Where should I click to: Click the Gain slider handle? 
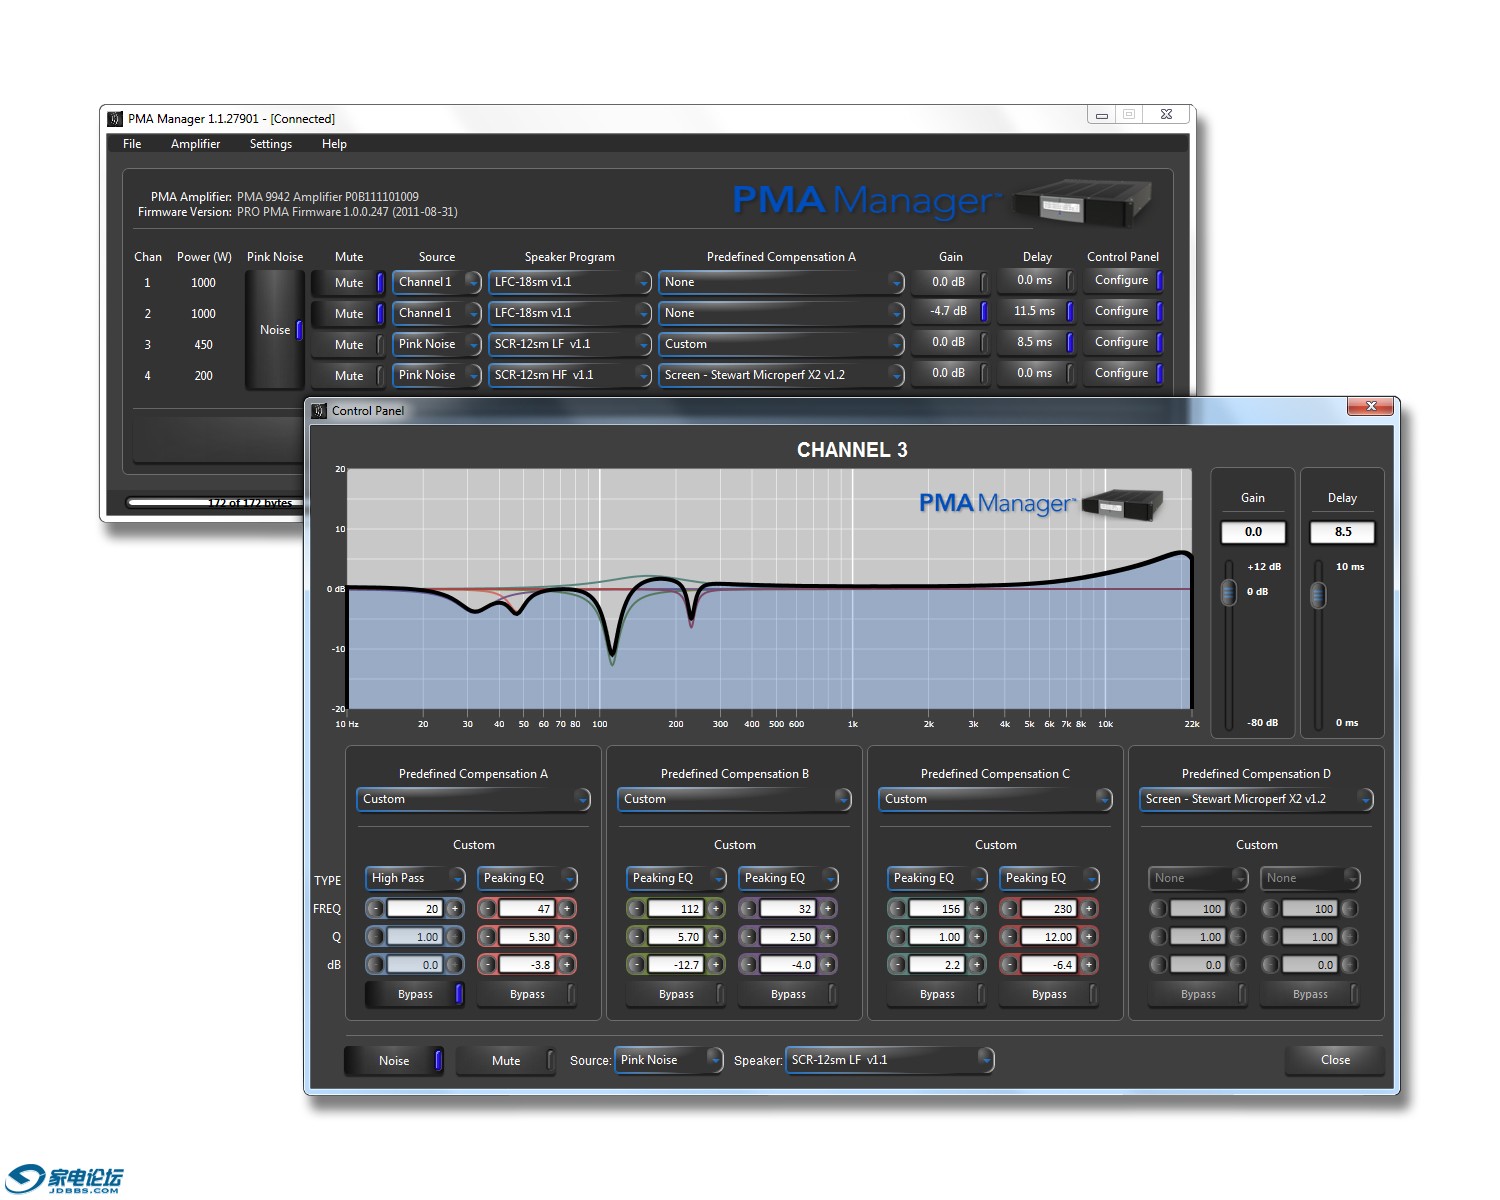[1229, 593]
